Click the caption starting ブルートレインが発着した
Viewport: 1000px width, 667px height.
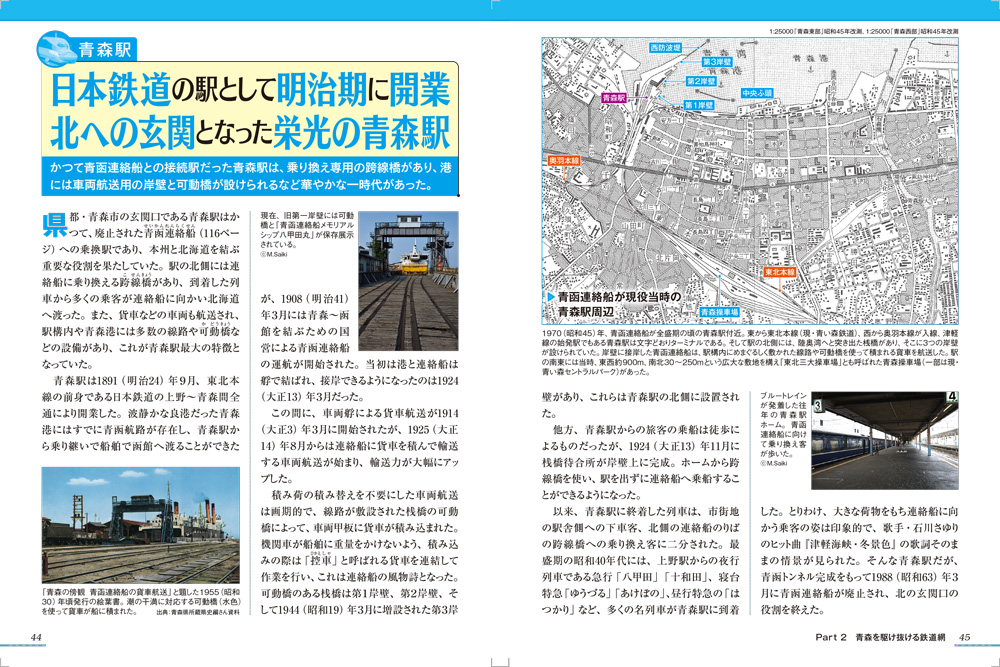(x=784, y=425)
